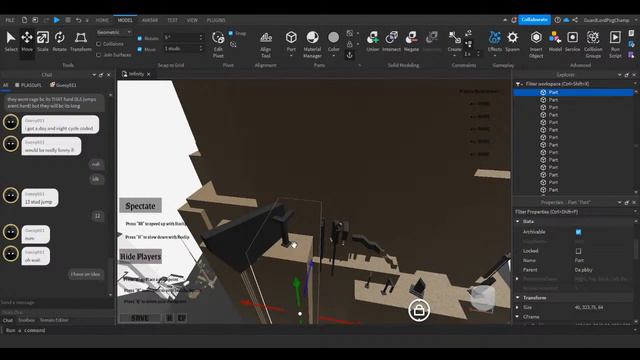This screenshot has height=360, width=640.
Task: Select the Transform tool
Action: click(x=80, y=41)
